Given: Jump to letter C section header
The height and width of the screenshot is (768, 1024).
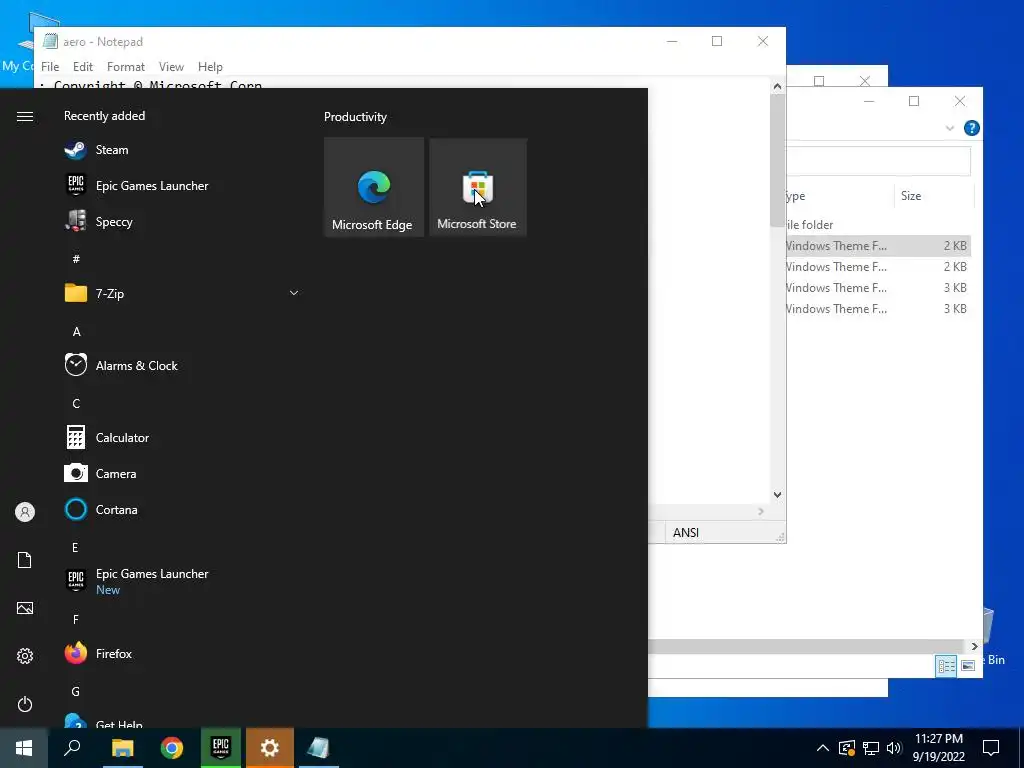Looking at the screenshot, I should [76, 403].
